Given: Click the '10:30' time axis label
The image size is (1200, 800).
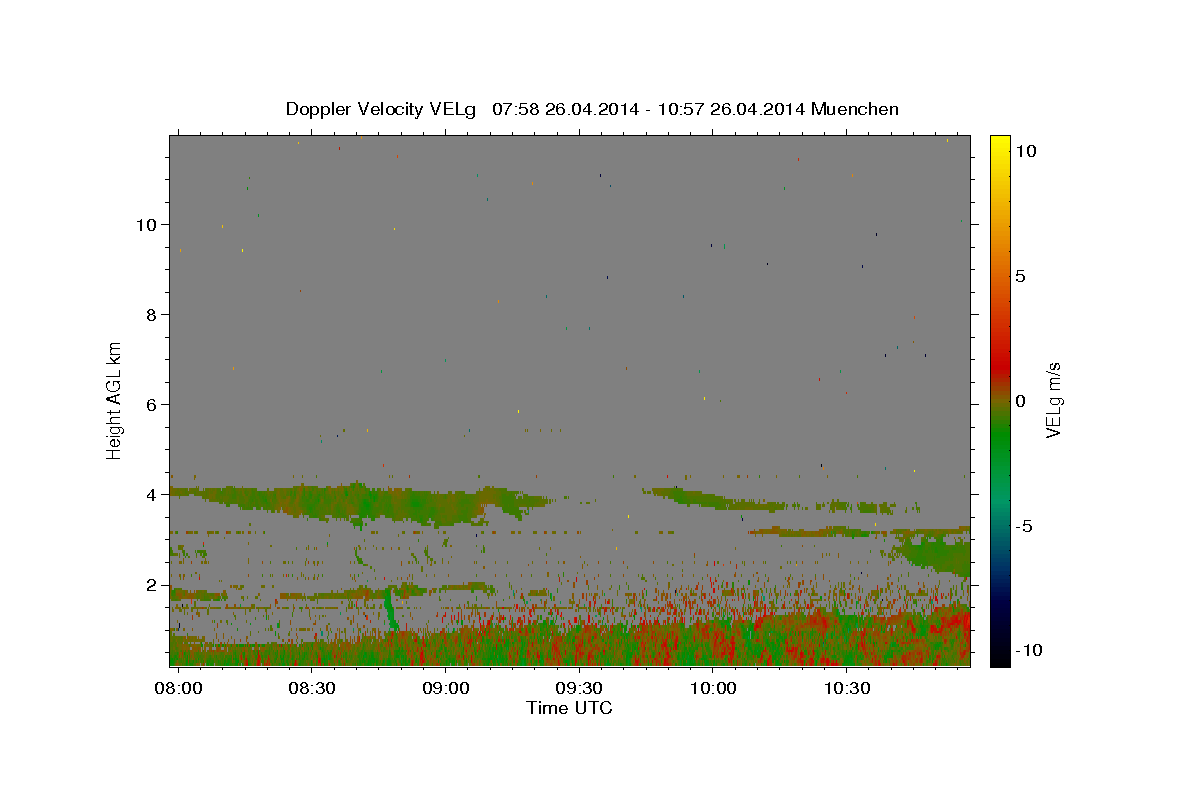Looking at the screenshot, I should point(846,689).
